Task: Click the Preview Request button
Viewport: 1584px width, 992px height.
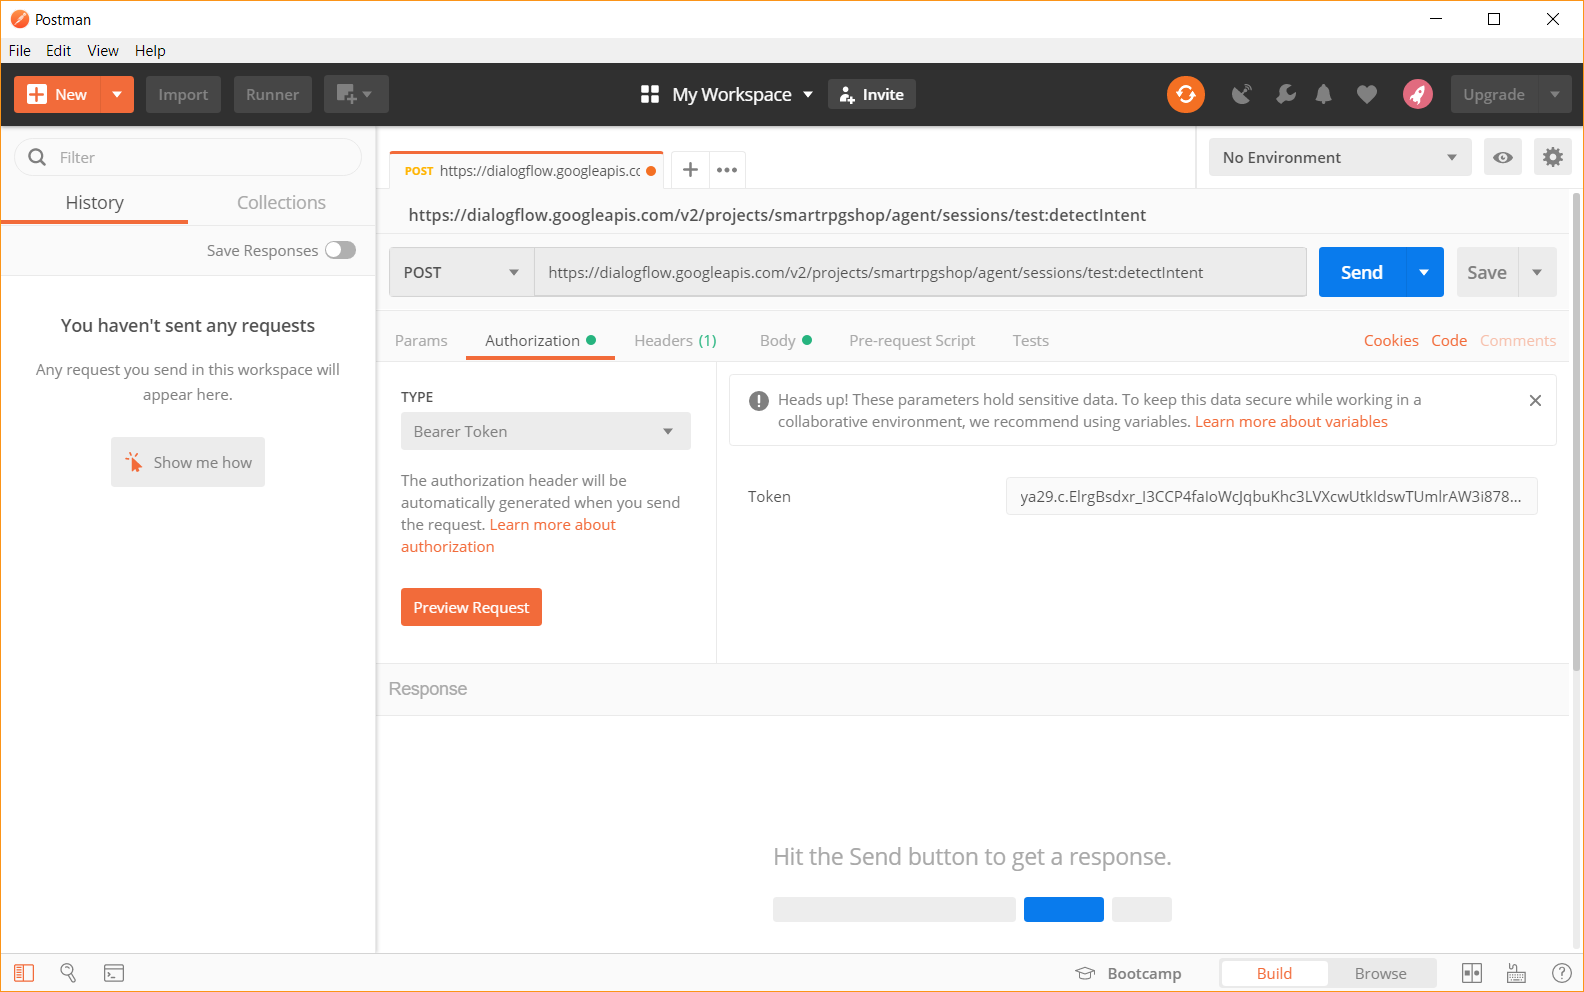Action: click(471, 607)
